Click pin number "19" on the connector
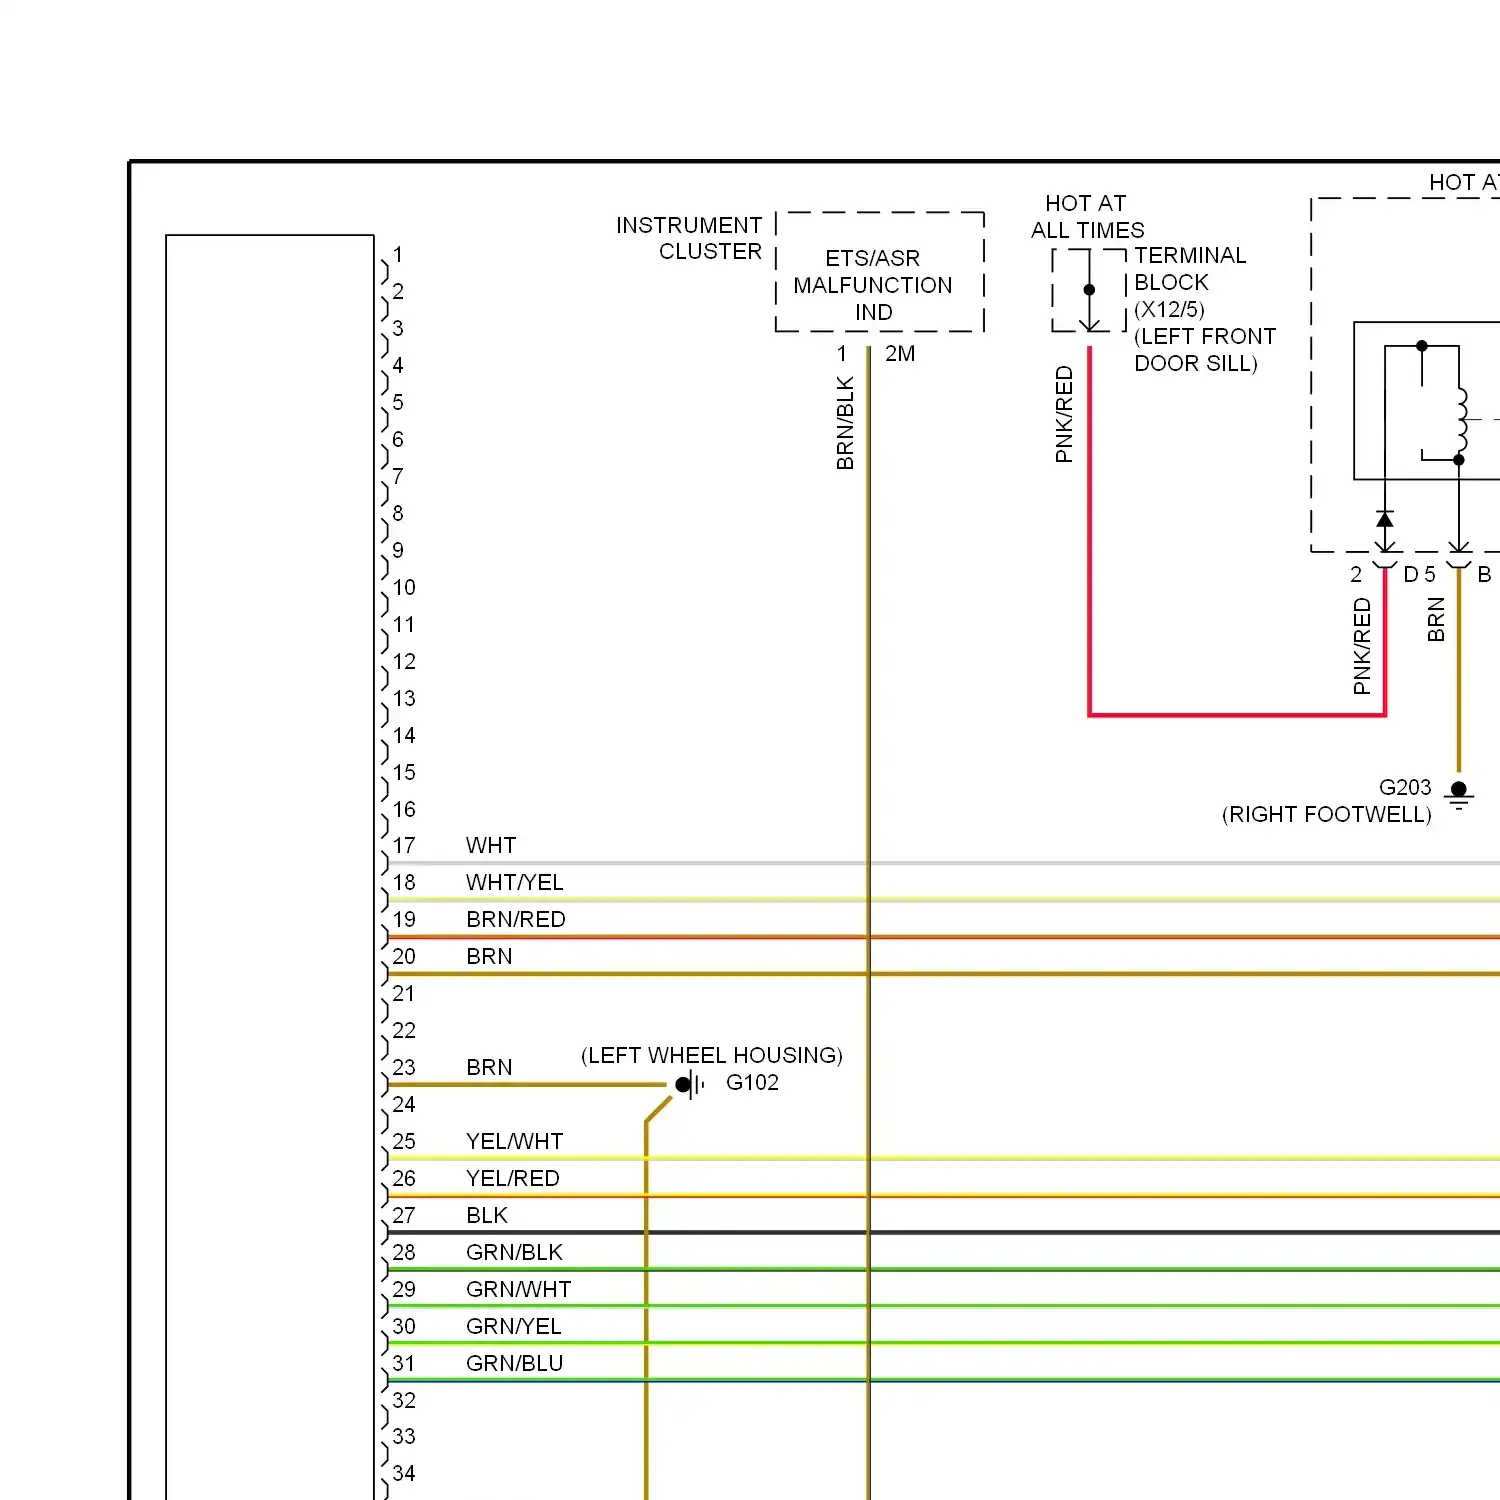 tap(404, 919)
